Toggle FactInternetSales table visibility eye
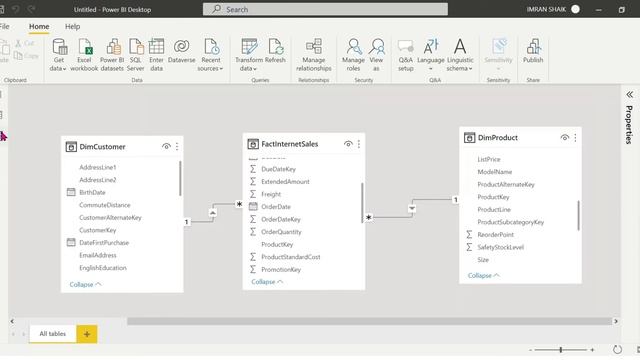 348,144
